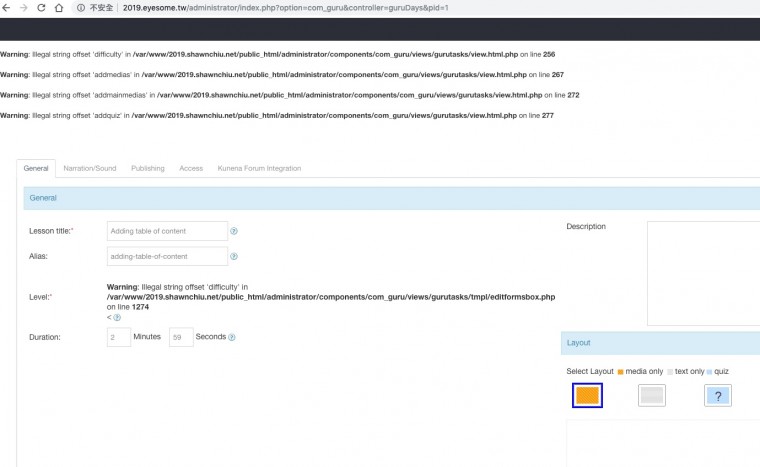
Task: Open the help icon next to Alias
Action: pos(234,257)
